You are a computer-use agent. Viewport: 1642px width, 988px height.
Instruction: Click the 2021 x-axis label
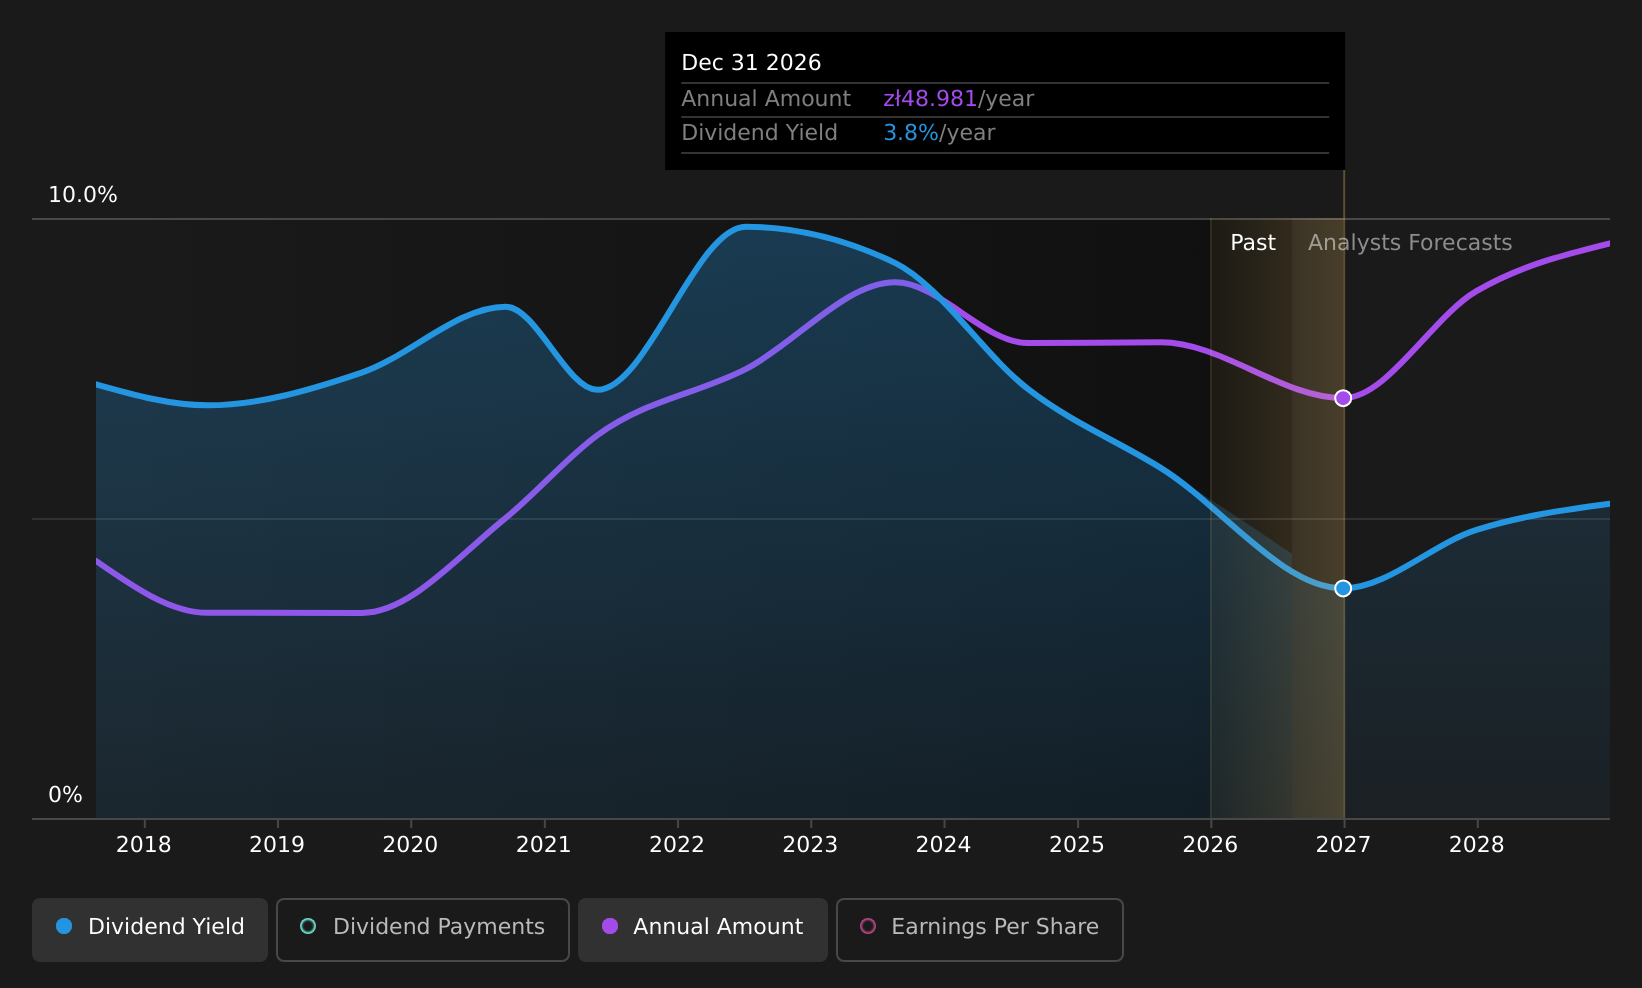tap(544, 845)
